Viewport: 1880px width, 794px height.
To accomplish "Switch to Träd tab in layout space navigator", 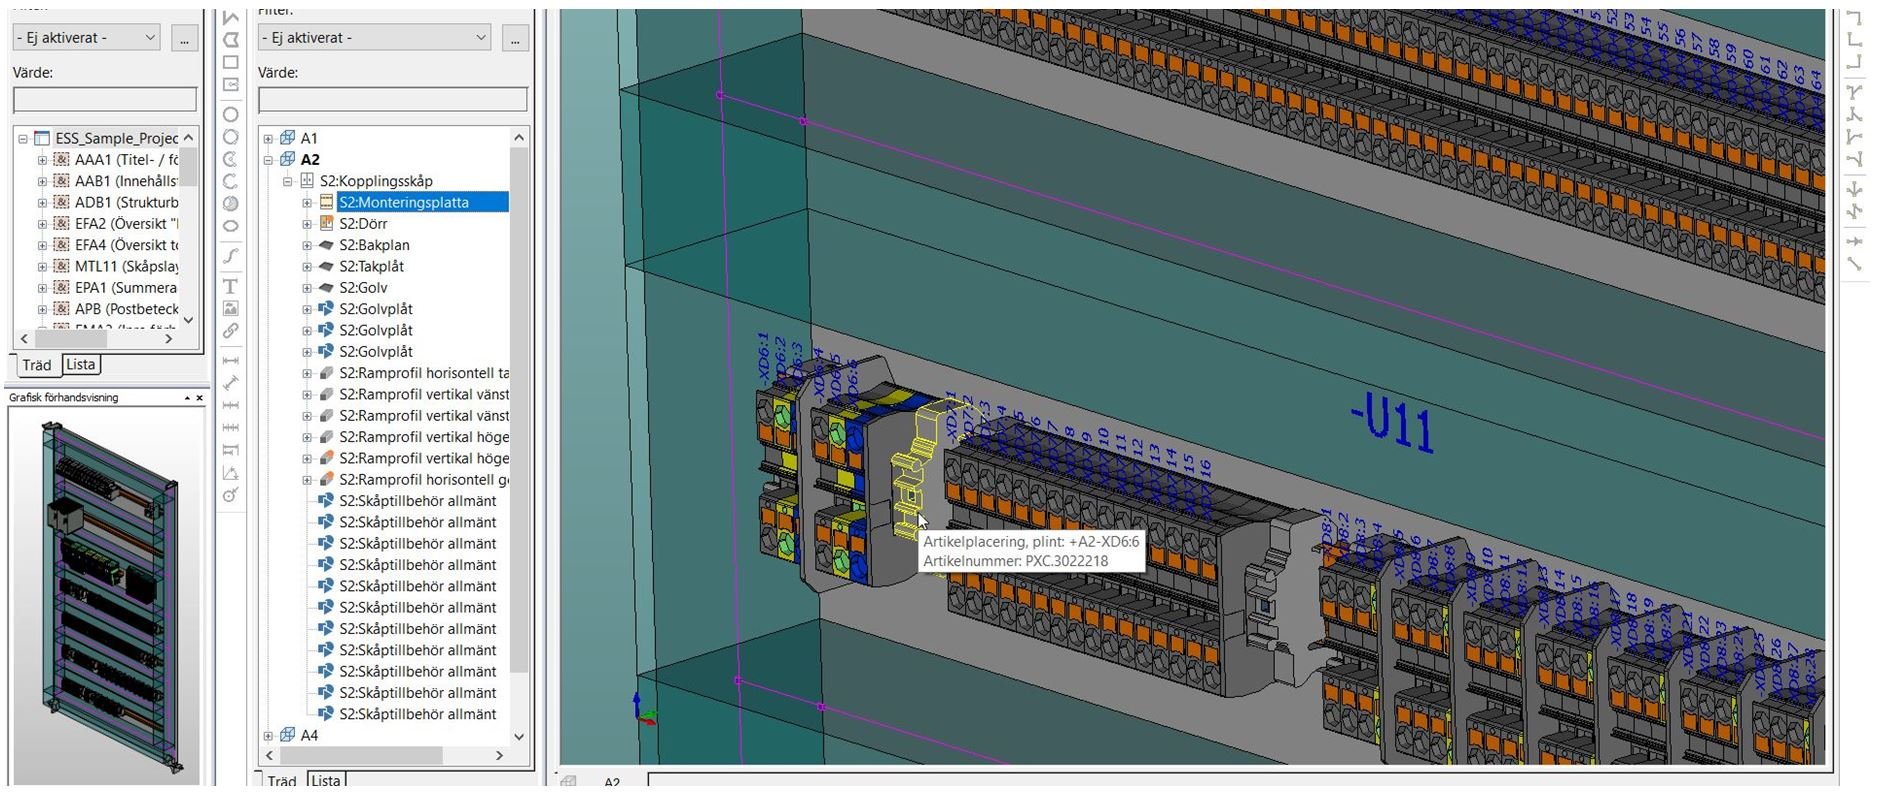I will [x=282, y=780].
